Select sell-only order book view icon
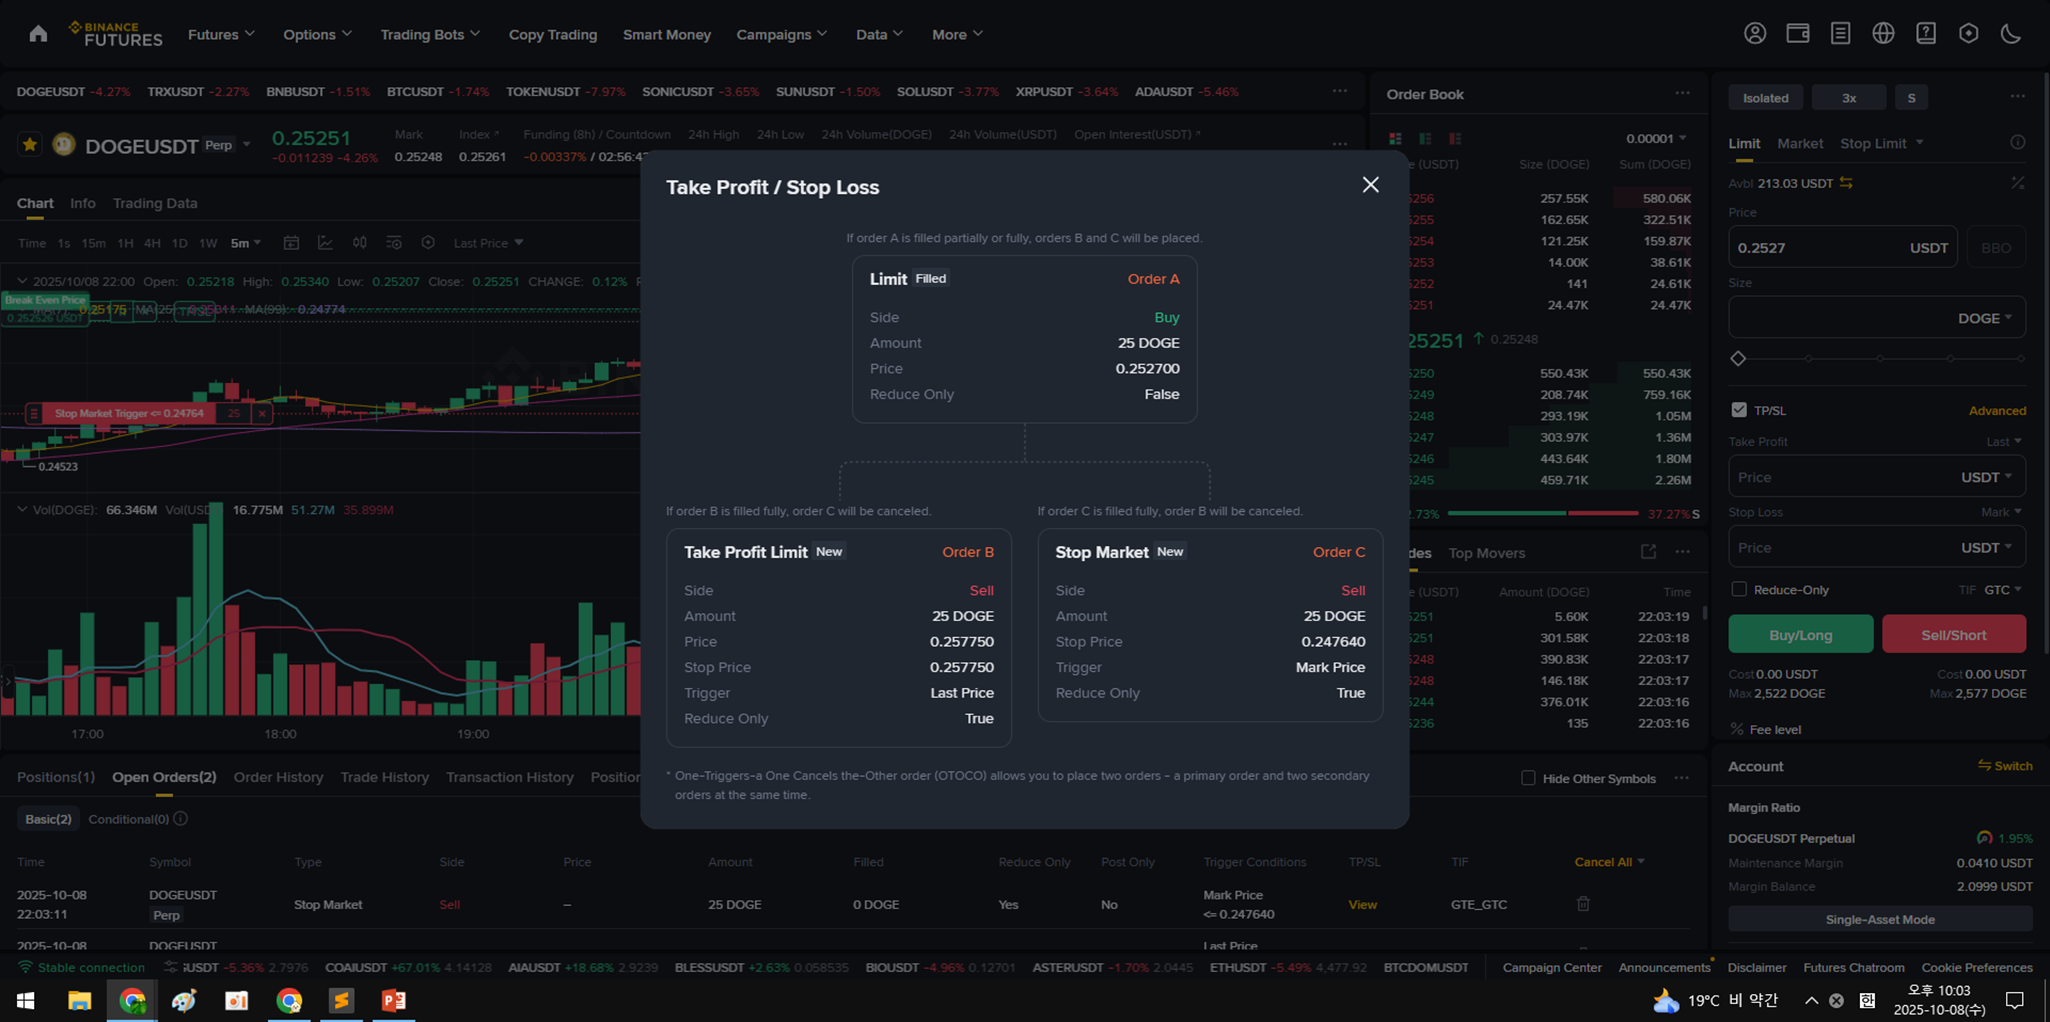Viewport: 2050px width, 1022px height. click(x=1455, y=138)
